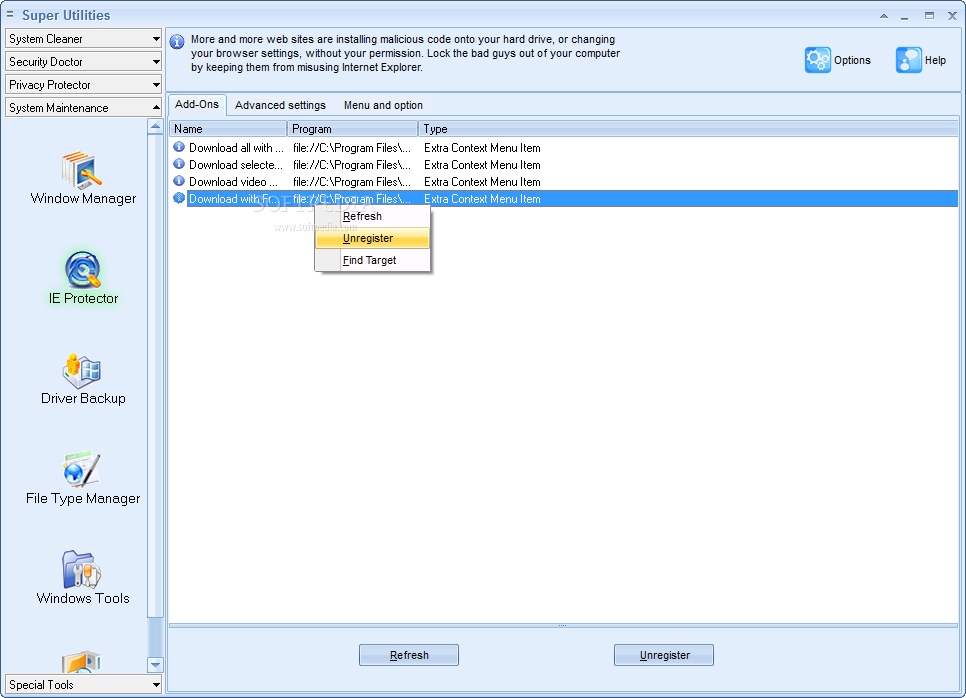The image size is (966, 698).
Task: Collapse the System Maintenance section
Action: (x=83, y=107)
